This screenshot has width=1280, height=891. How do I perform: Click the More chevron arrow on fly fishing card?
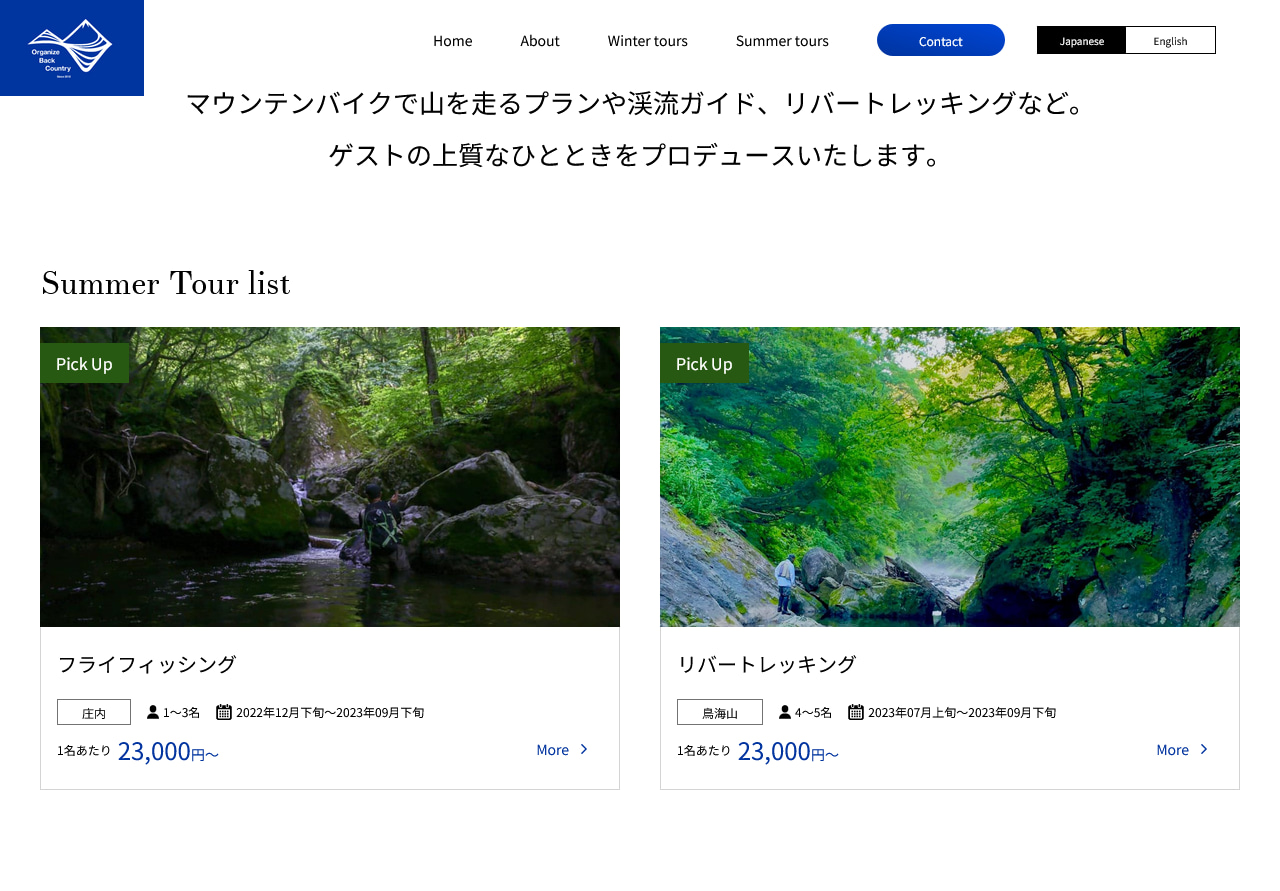585,749
